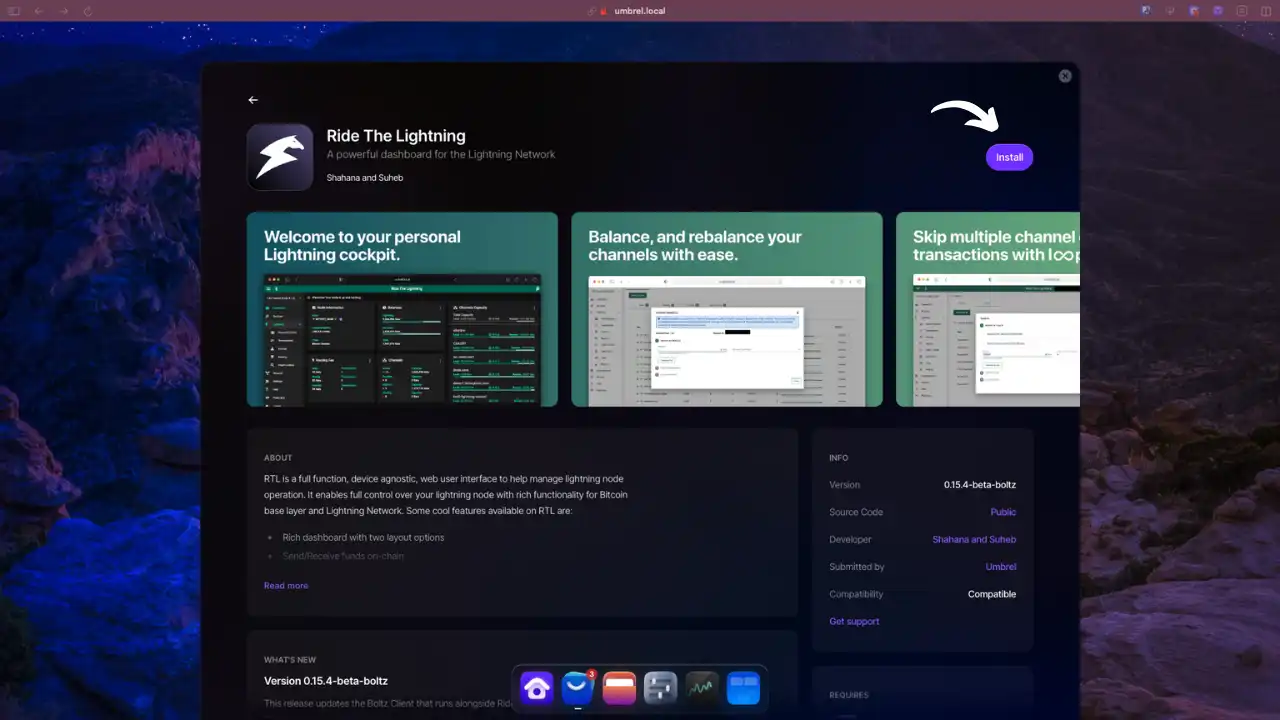Open the Settings sliders icon in the dock
The width and height of the screenshot is (1280, 720).
[660, 688]
